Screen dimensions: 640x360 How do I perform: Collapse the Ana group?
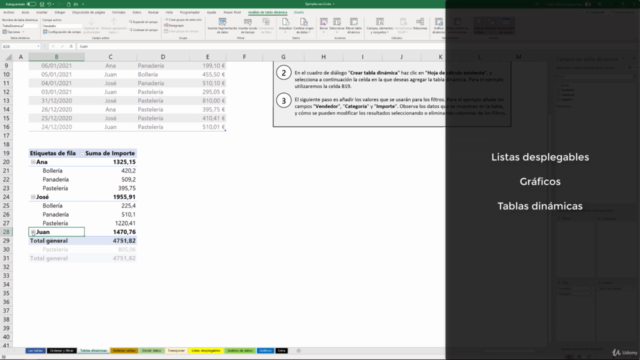33,162
